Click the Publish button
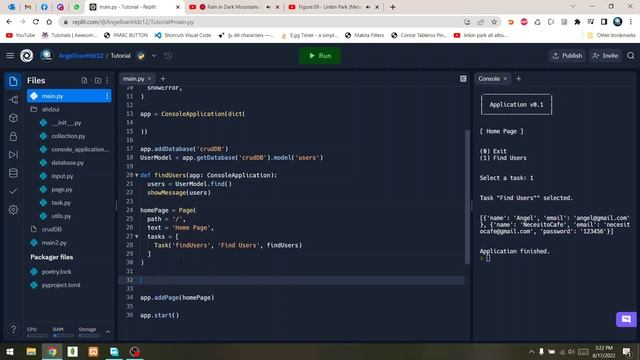Image resolution: width=640 pixels, height=360 pixels. tap(567, 56)
